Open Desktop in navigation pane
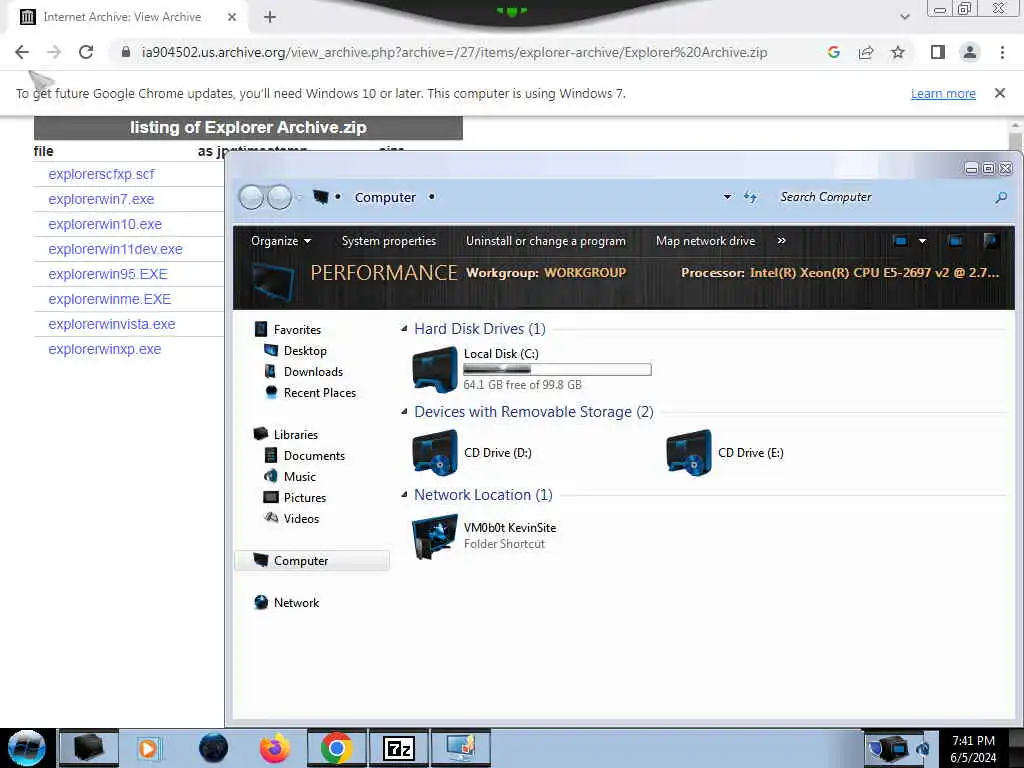Viewport: 1024px width, 768px height. (x=305, y=351)
